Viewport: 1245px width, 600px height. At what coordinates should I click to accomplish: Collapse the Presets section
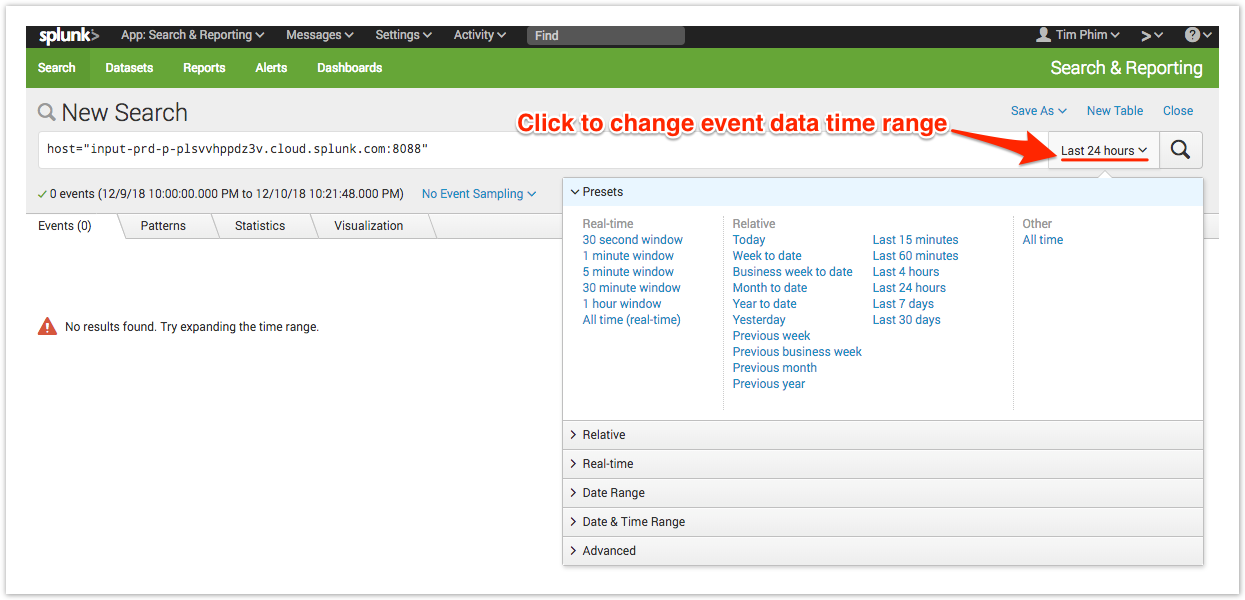[883, 192]
